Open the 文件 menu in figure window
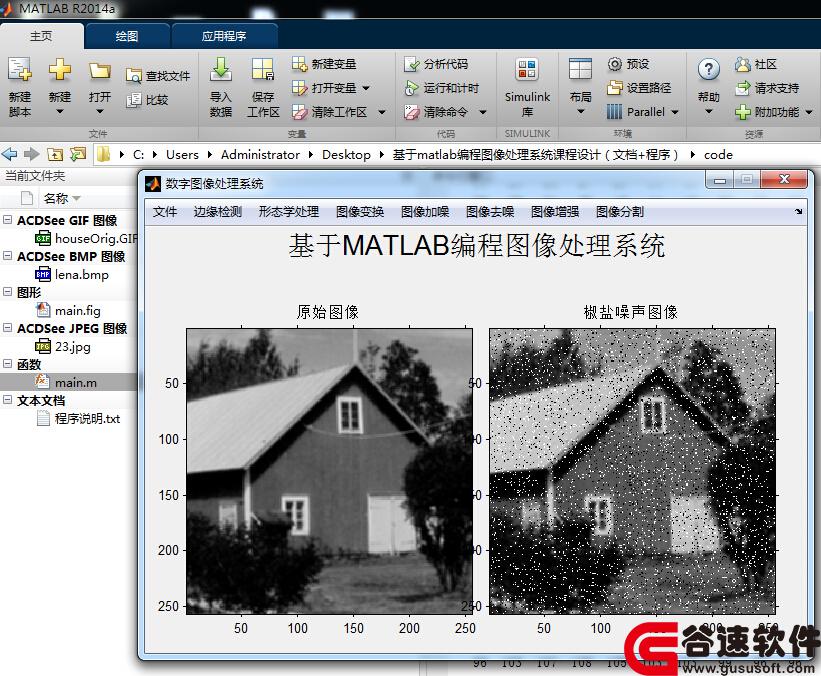This screenshot has height=676, width=821. coord(165,212)
